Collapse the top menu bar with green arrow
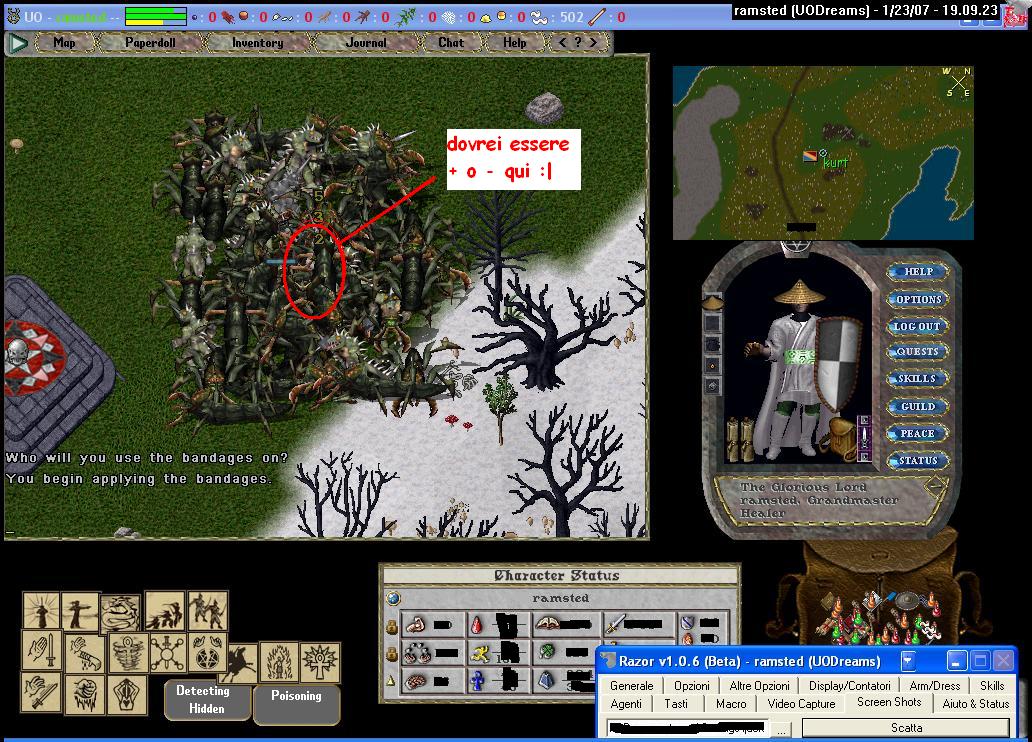1032x742 pixels. [18, 43]
